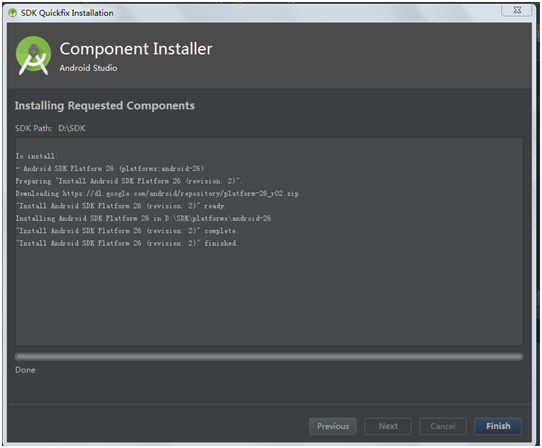Click the Finish button

point(498,426)
